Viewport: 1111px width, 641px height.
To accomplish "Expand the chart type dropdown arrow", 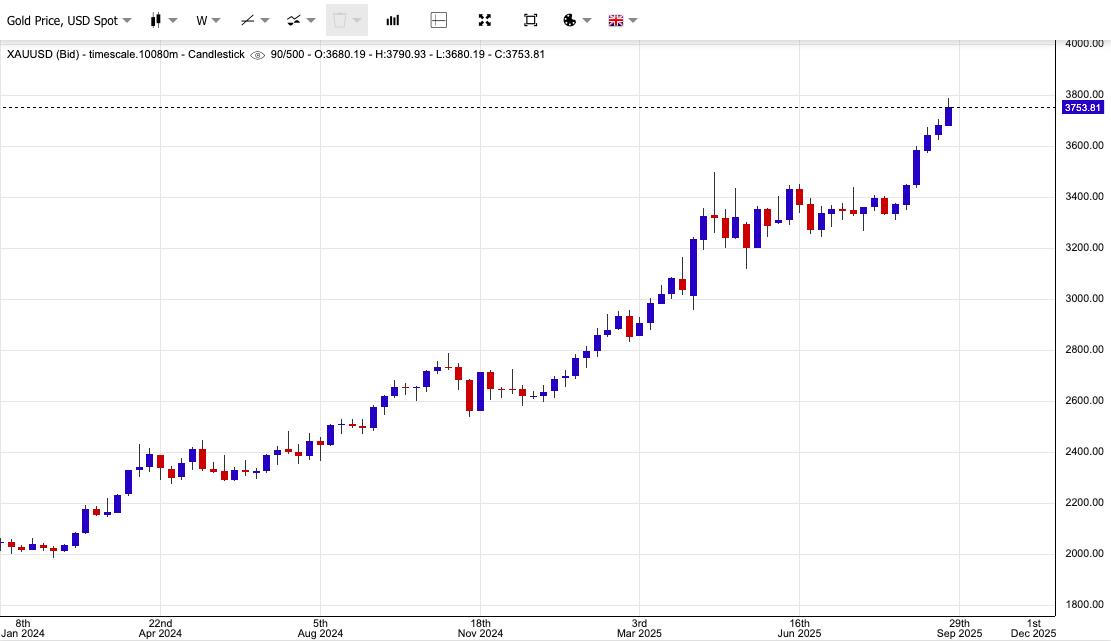I will point(173,21).
